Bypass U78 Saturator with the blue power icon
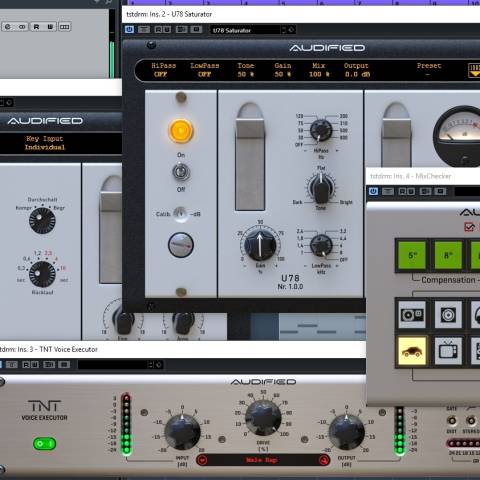The height and width of the screenshot is (480, 480). pos(129,30)
